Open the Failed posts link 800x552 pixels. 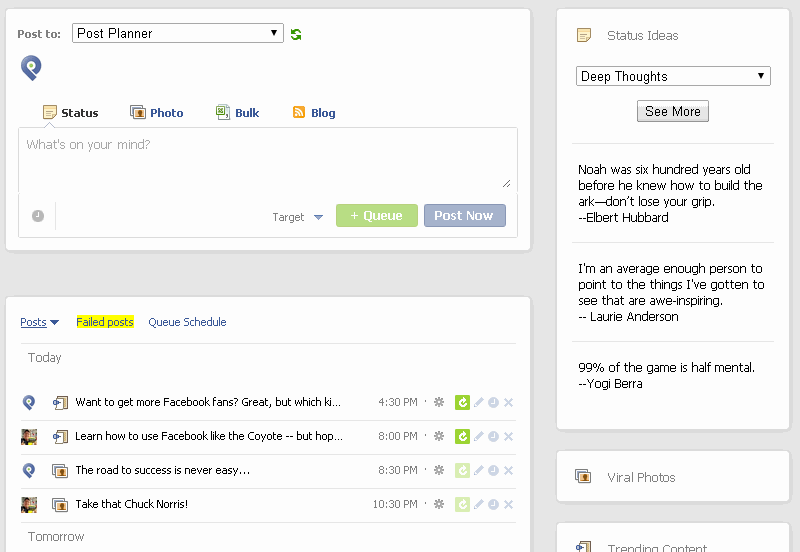point(105,322)
